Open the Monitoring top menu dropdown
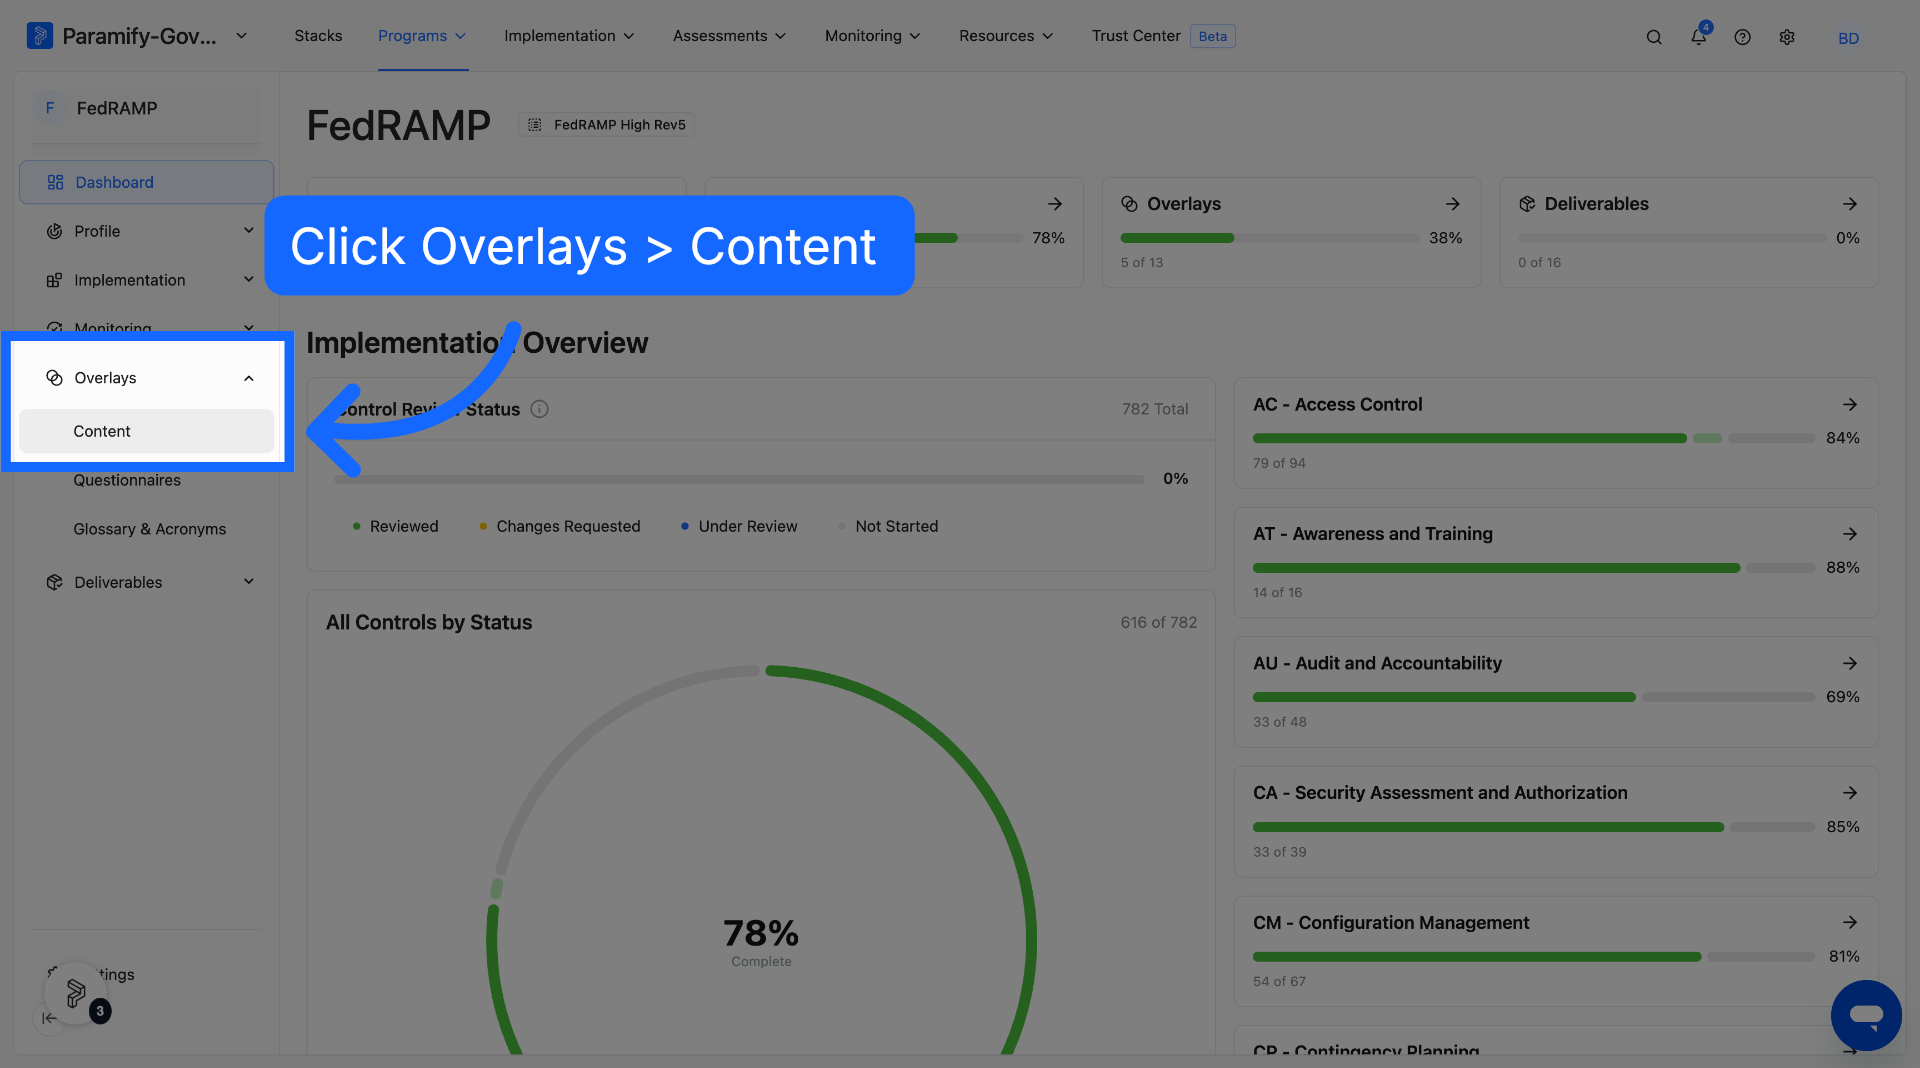 click(872, 36)
